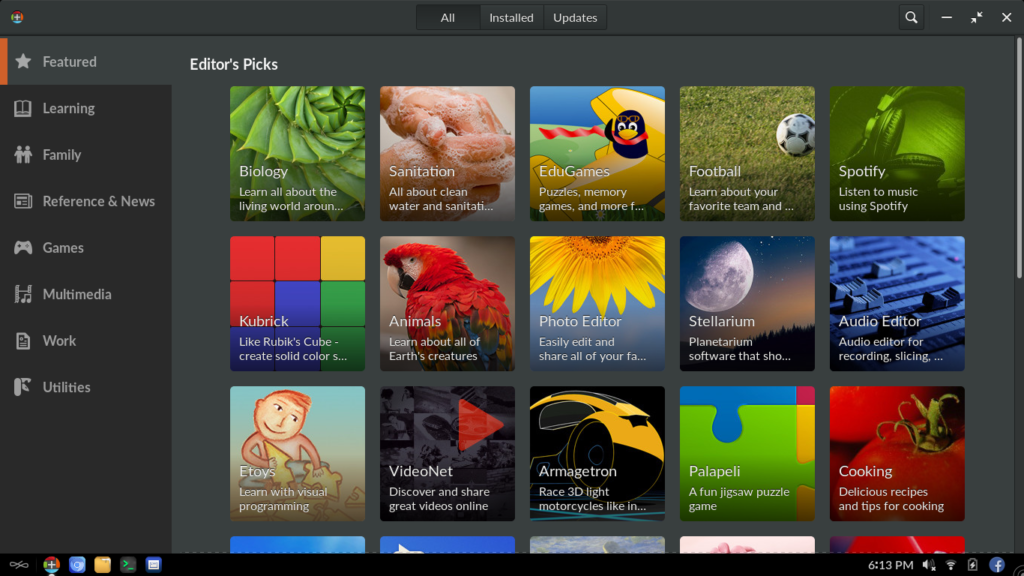1024x576 pixels.
Task: Open the Games controller category
Action: [86, 248]
